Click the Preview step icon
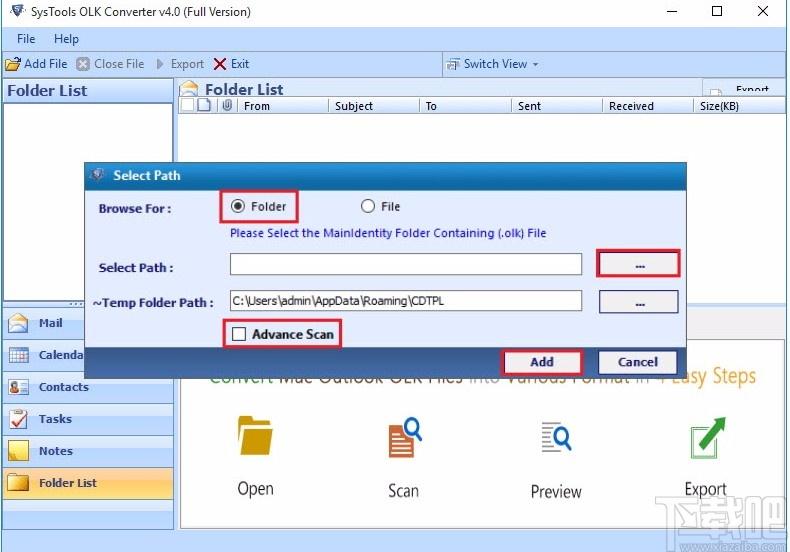Screen dimensions: 790x552 pyautogui.click(x=556, y=437)
